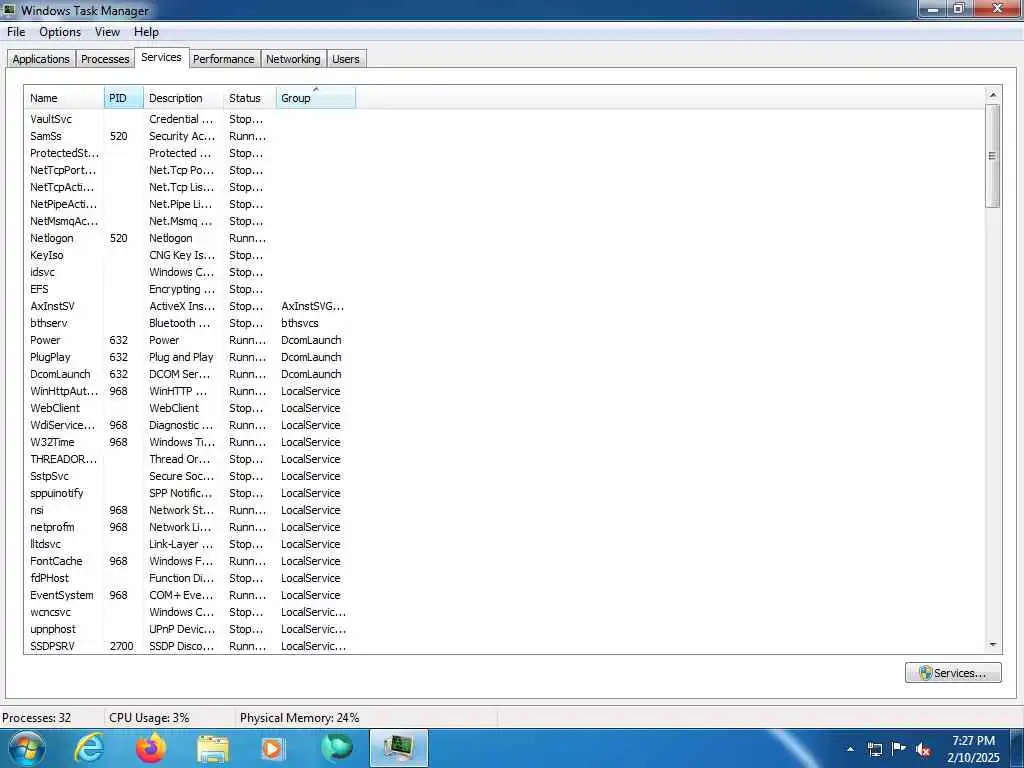
Task: Select the upnphost service row
Action: coord(189,629)
